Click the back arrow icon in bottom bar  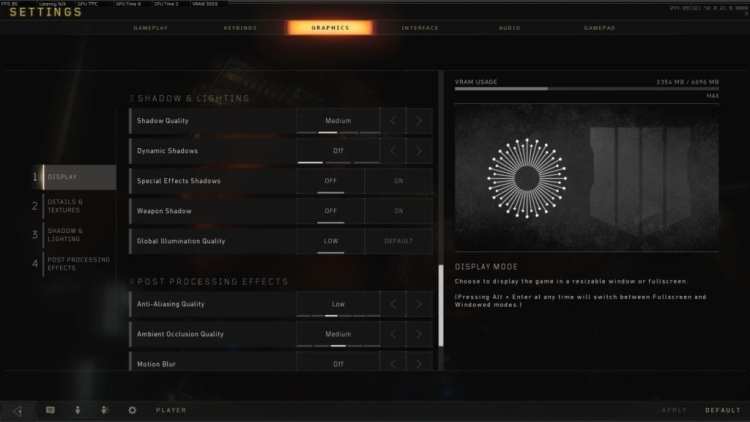18,411
